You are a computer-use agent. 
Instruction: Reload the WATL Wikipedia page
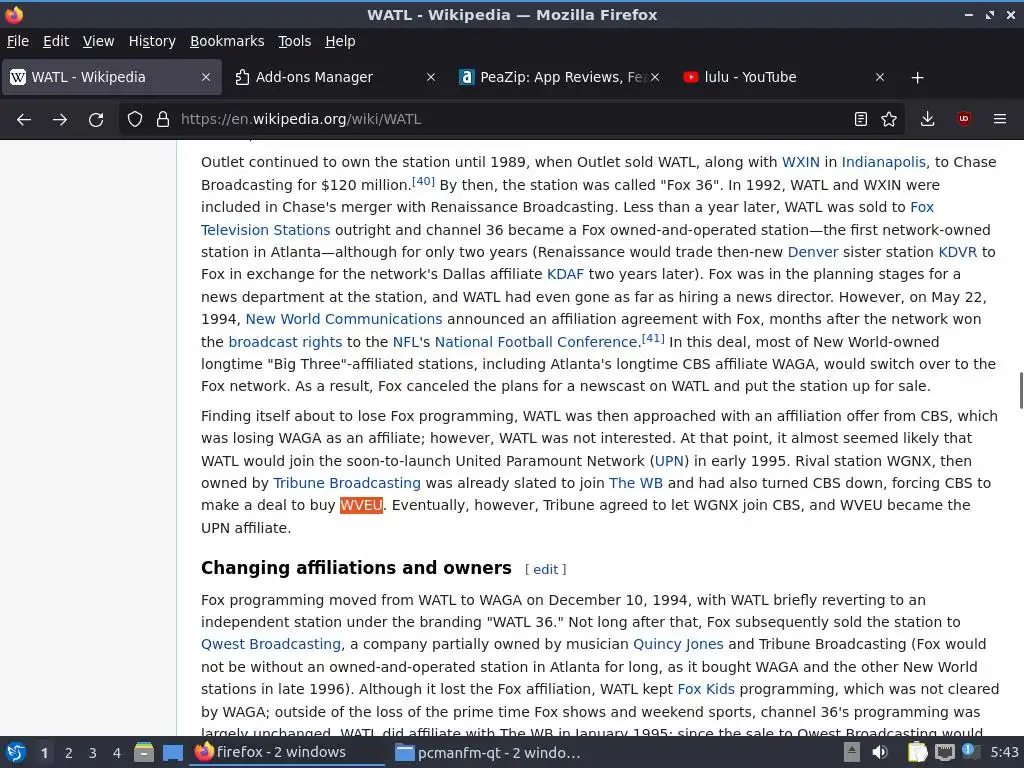click(96, 119)
